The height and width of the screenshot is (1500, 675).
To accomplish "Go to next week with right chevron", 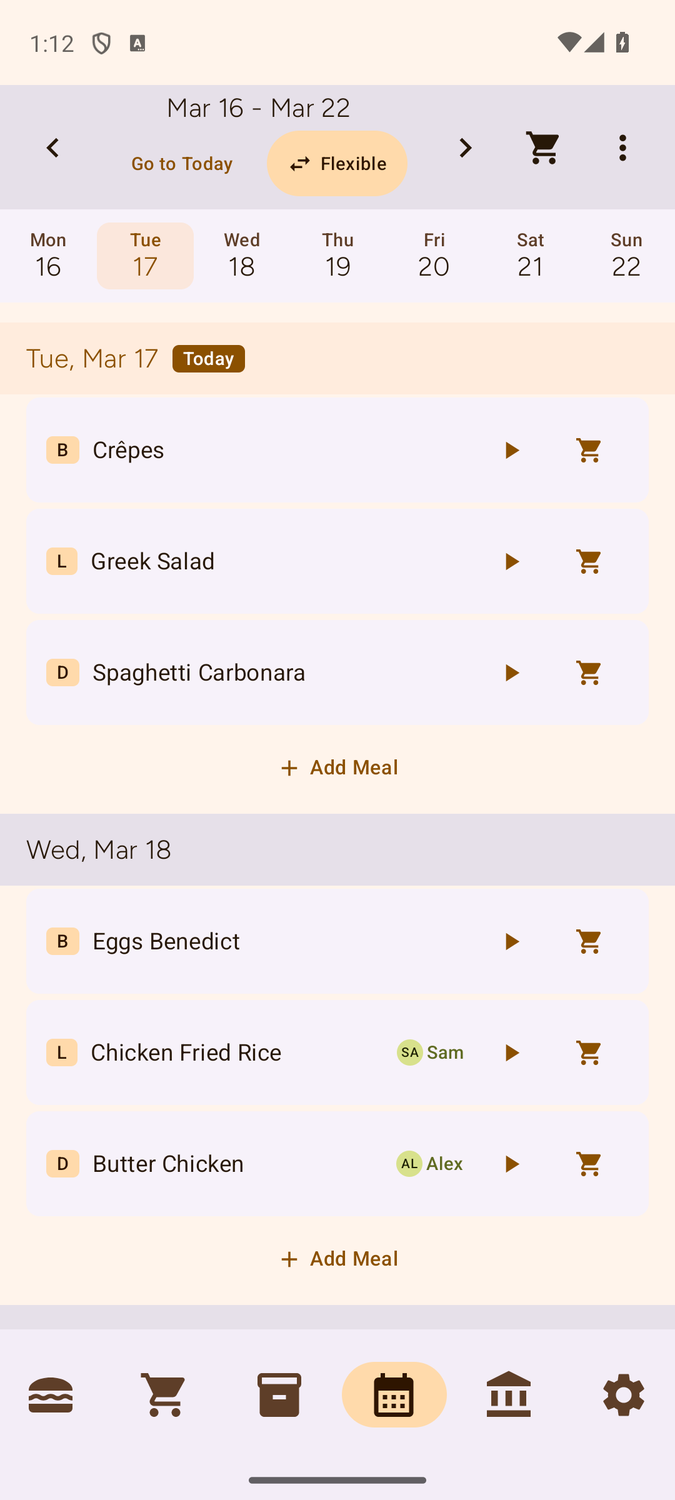I will pyautogui.click(x=465, y=147).
